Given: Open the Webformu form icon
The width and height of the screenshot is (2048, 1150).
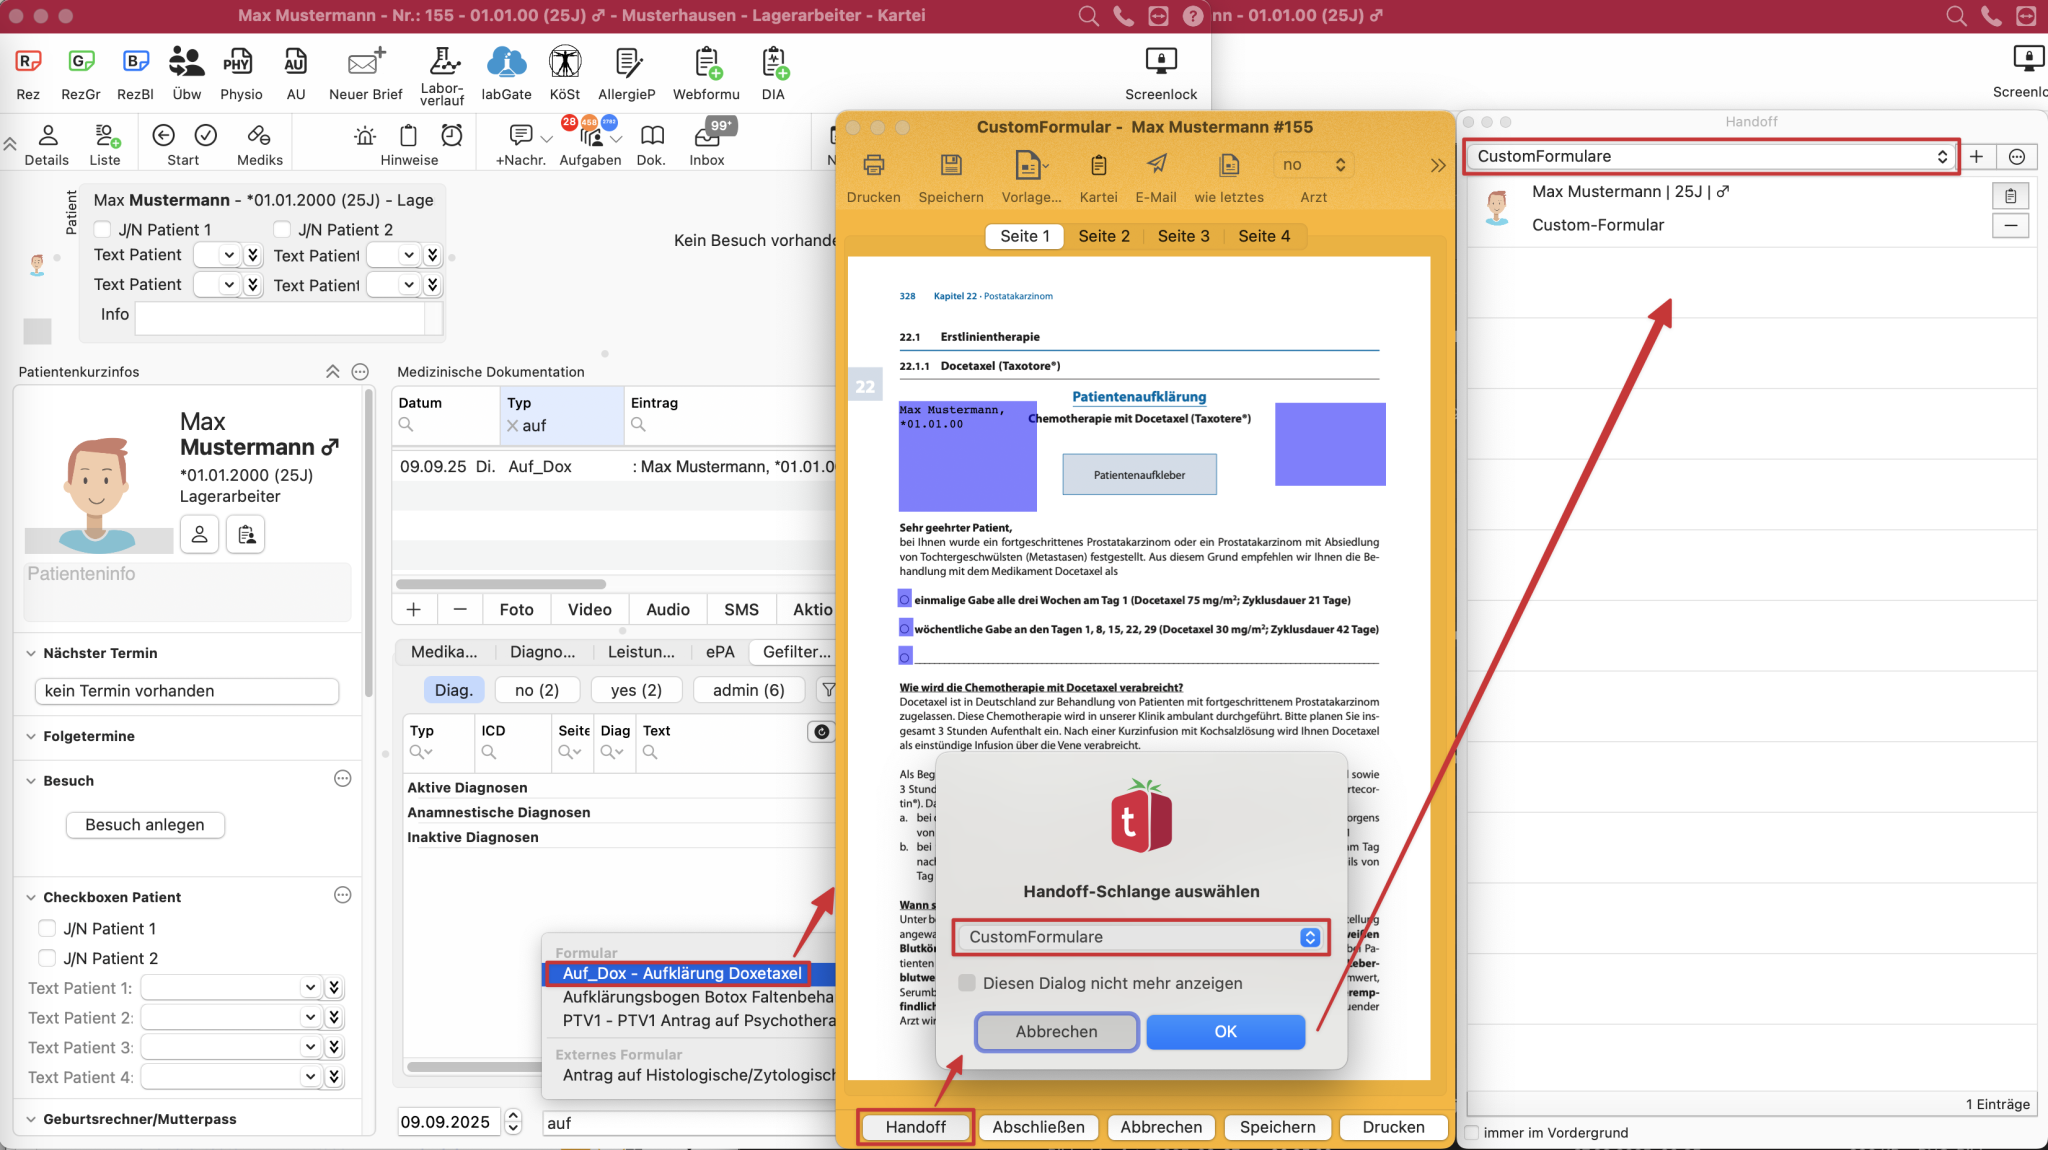Looking at the screenshot, I should point(708,62).
